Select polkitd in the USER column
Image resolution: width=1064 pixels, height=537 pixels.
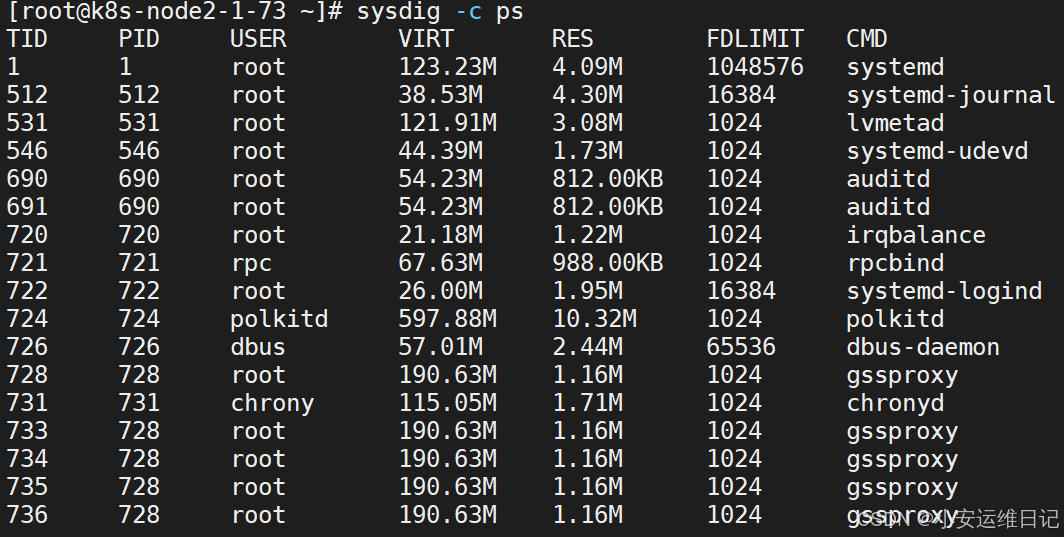point(279,318)
